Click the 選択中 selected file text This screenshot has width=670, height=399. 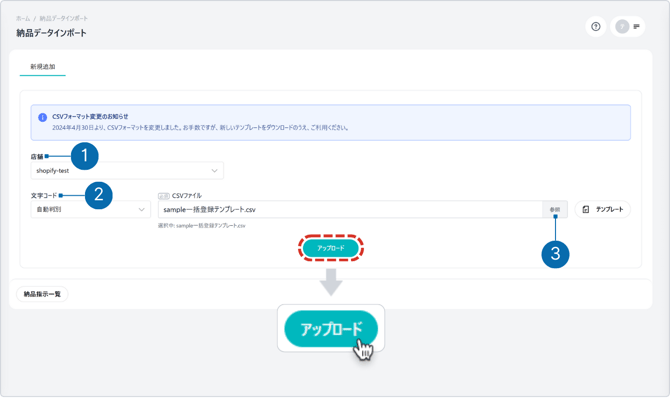[x=202, y=226]
